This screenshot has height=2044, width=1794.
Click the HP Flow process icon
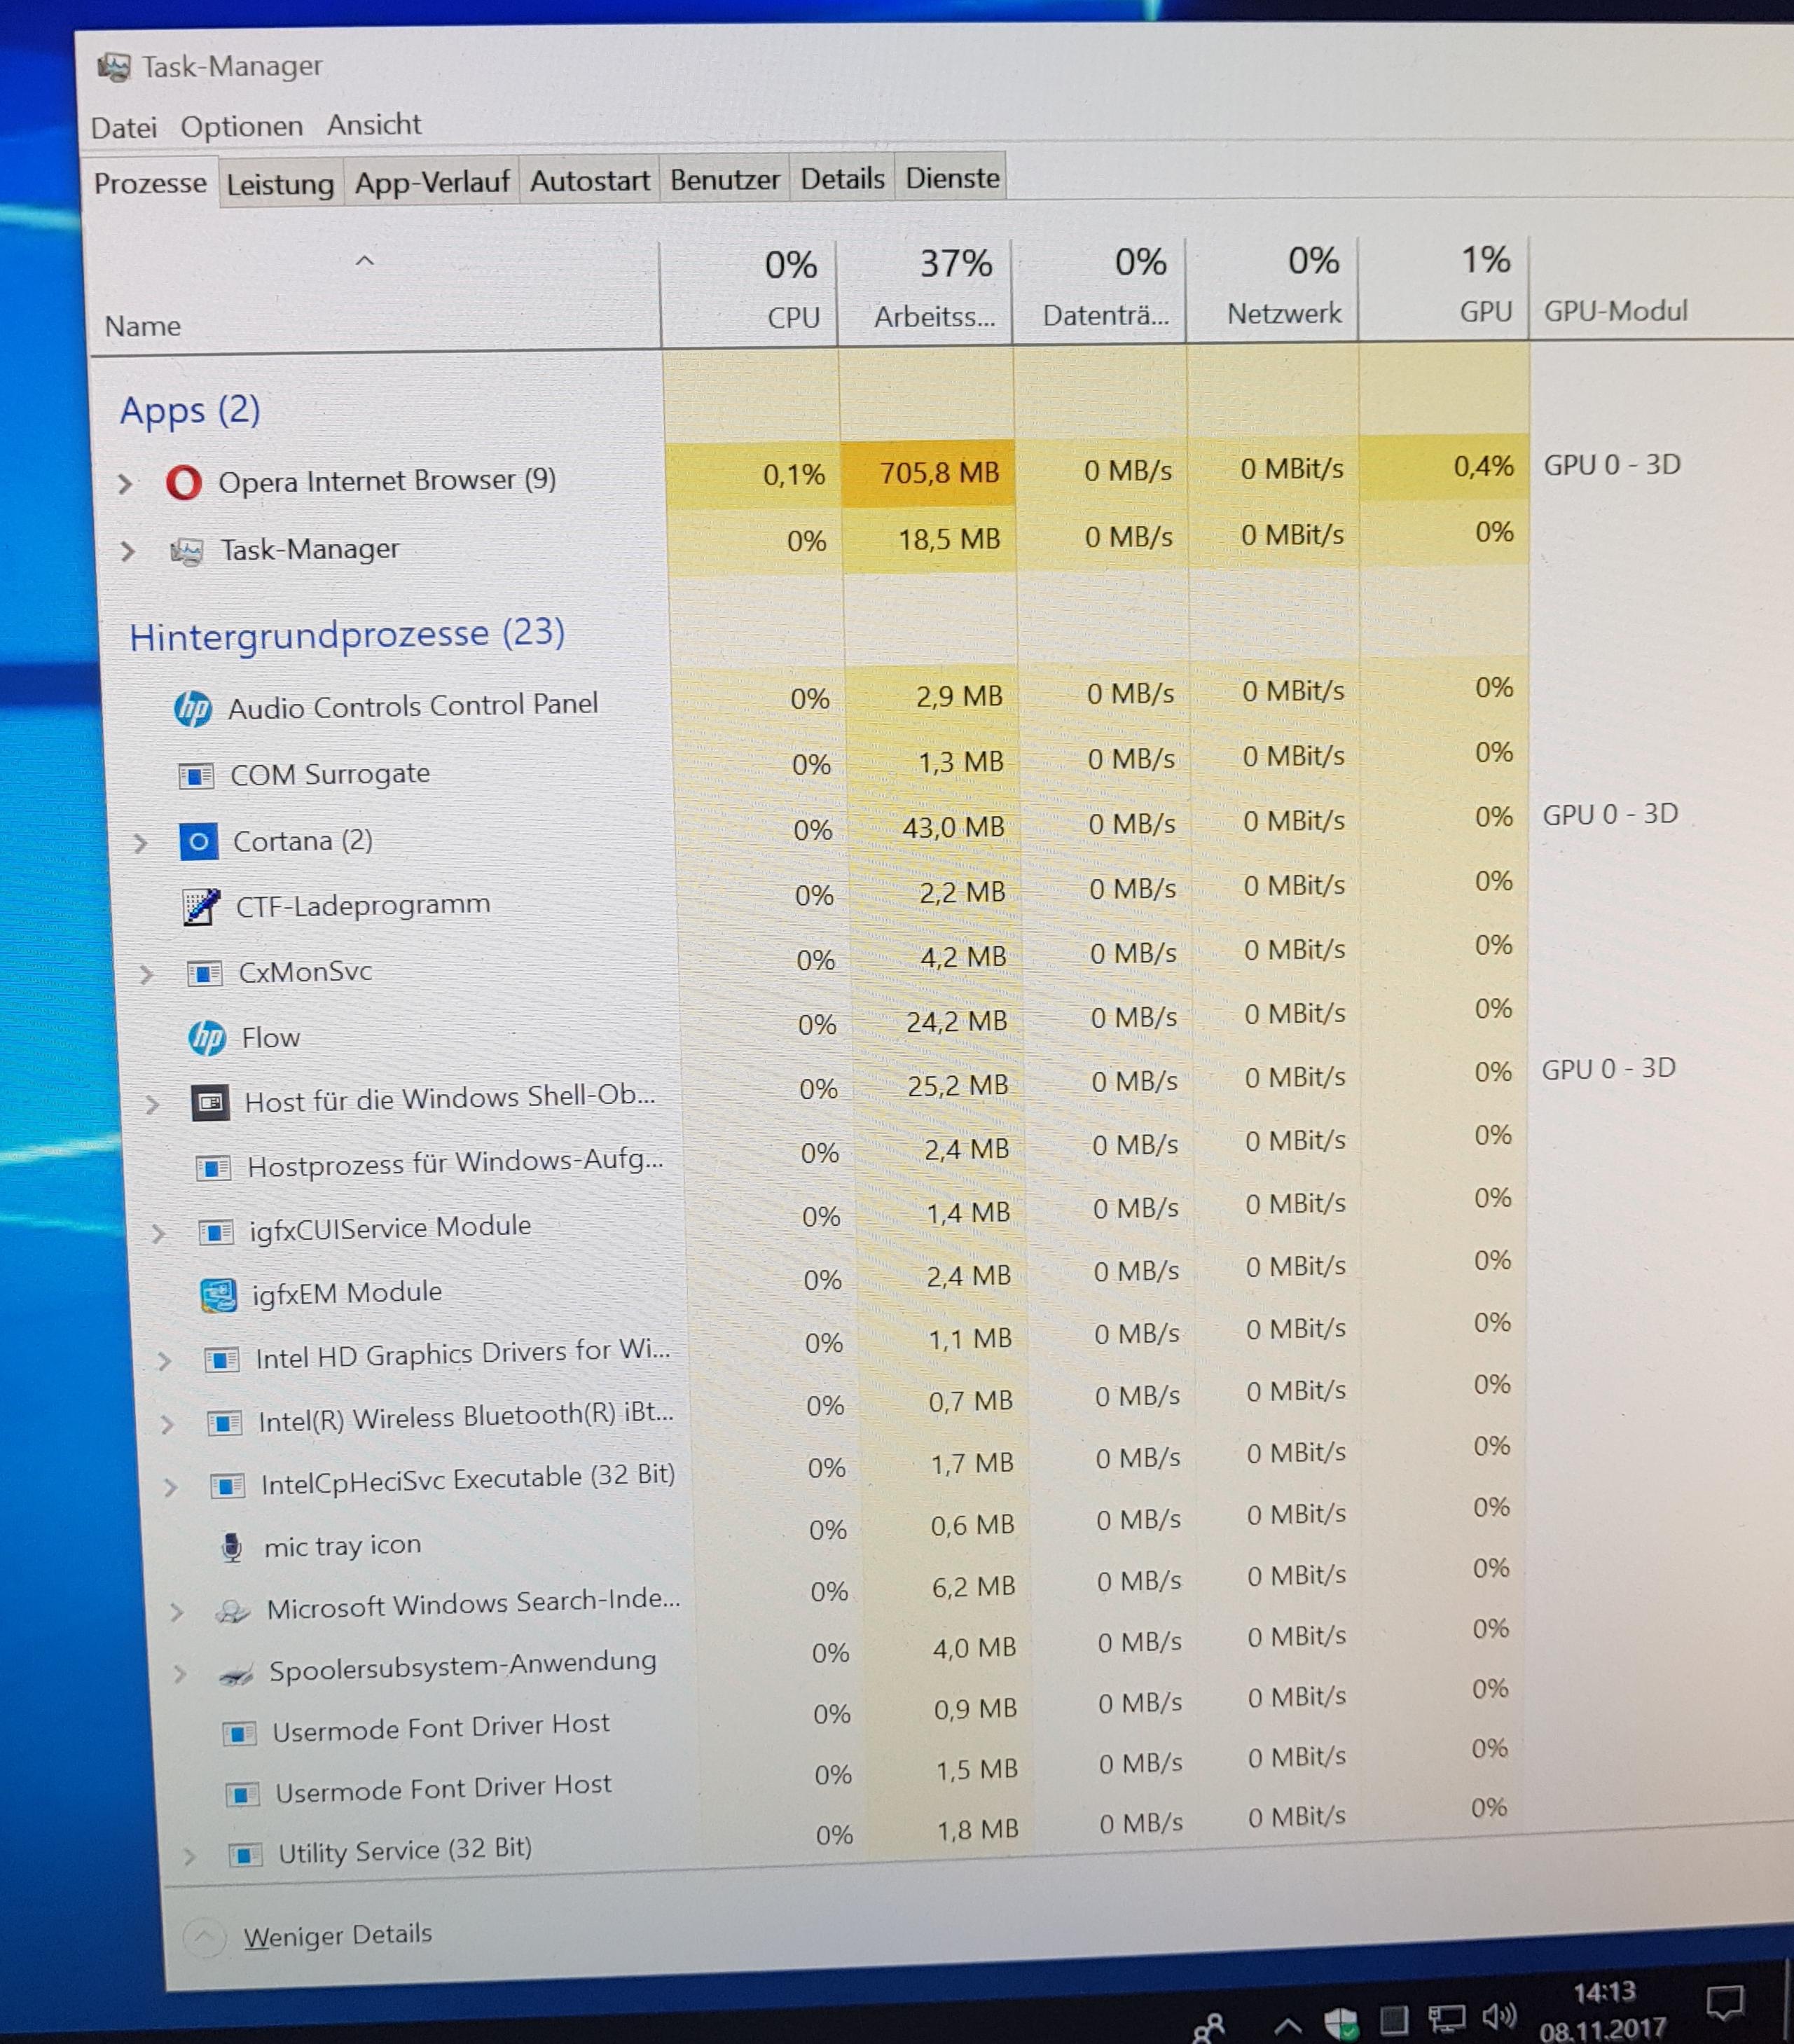207,1038
